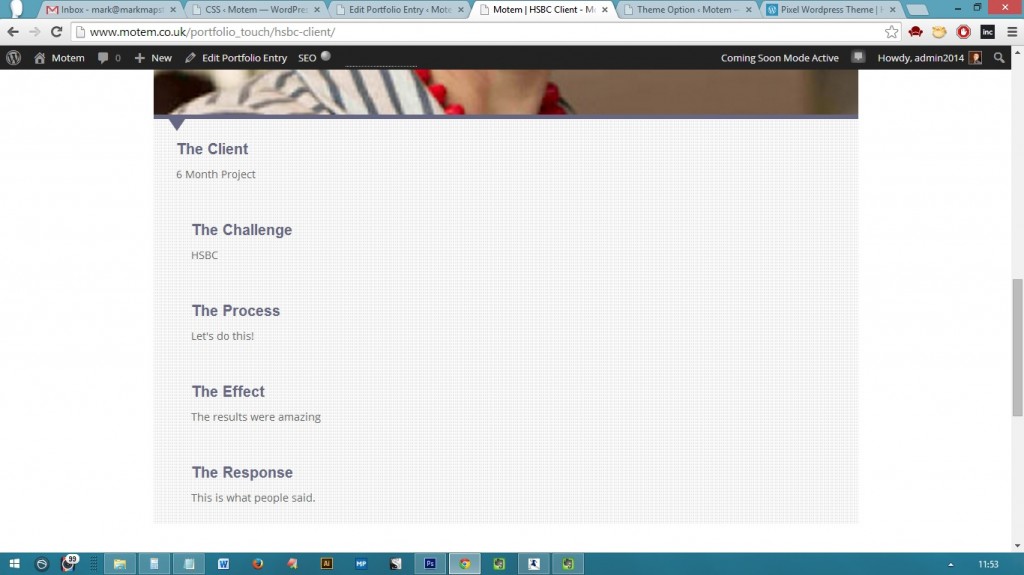Switch to the CSS ‹ Motem tab
The height and width of the screenshot is (575, 1024).
point(256,9)
